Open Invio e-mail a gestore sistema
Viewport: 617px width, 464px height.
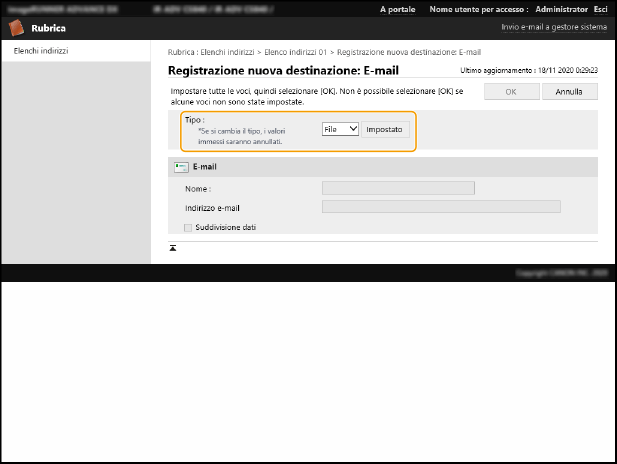click(x=550, y=28)
